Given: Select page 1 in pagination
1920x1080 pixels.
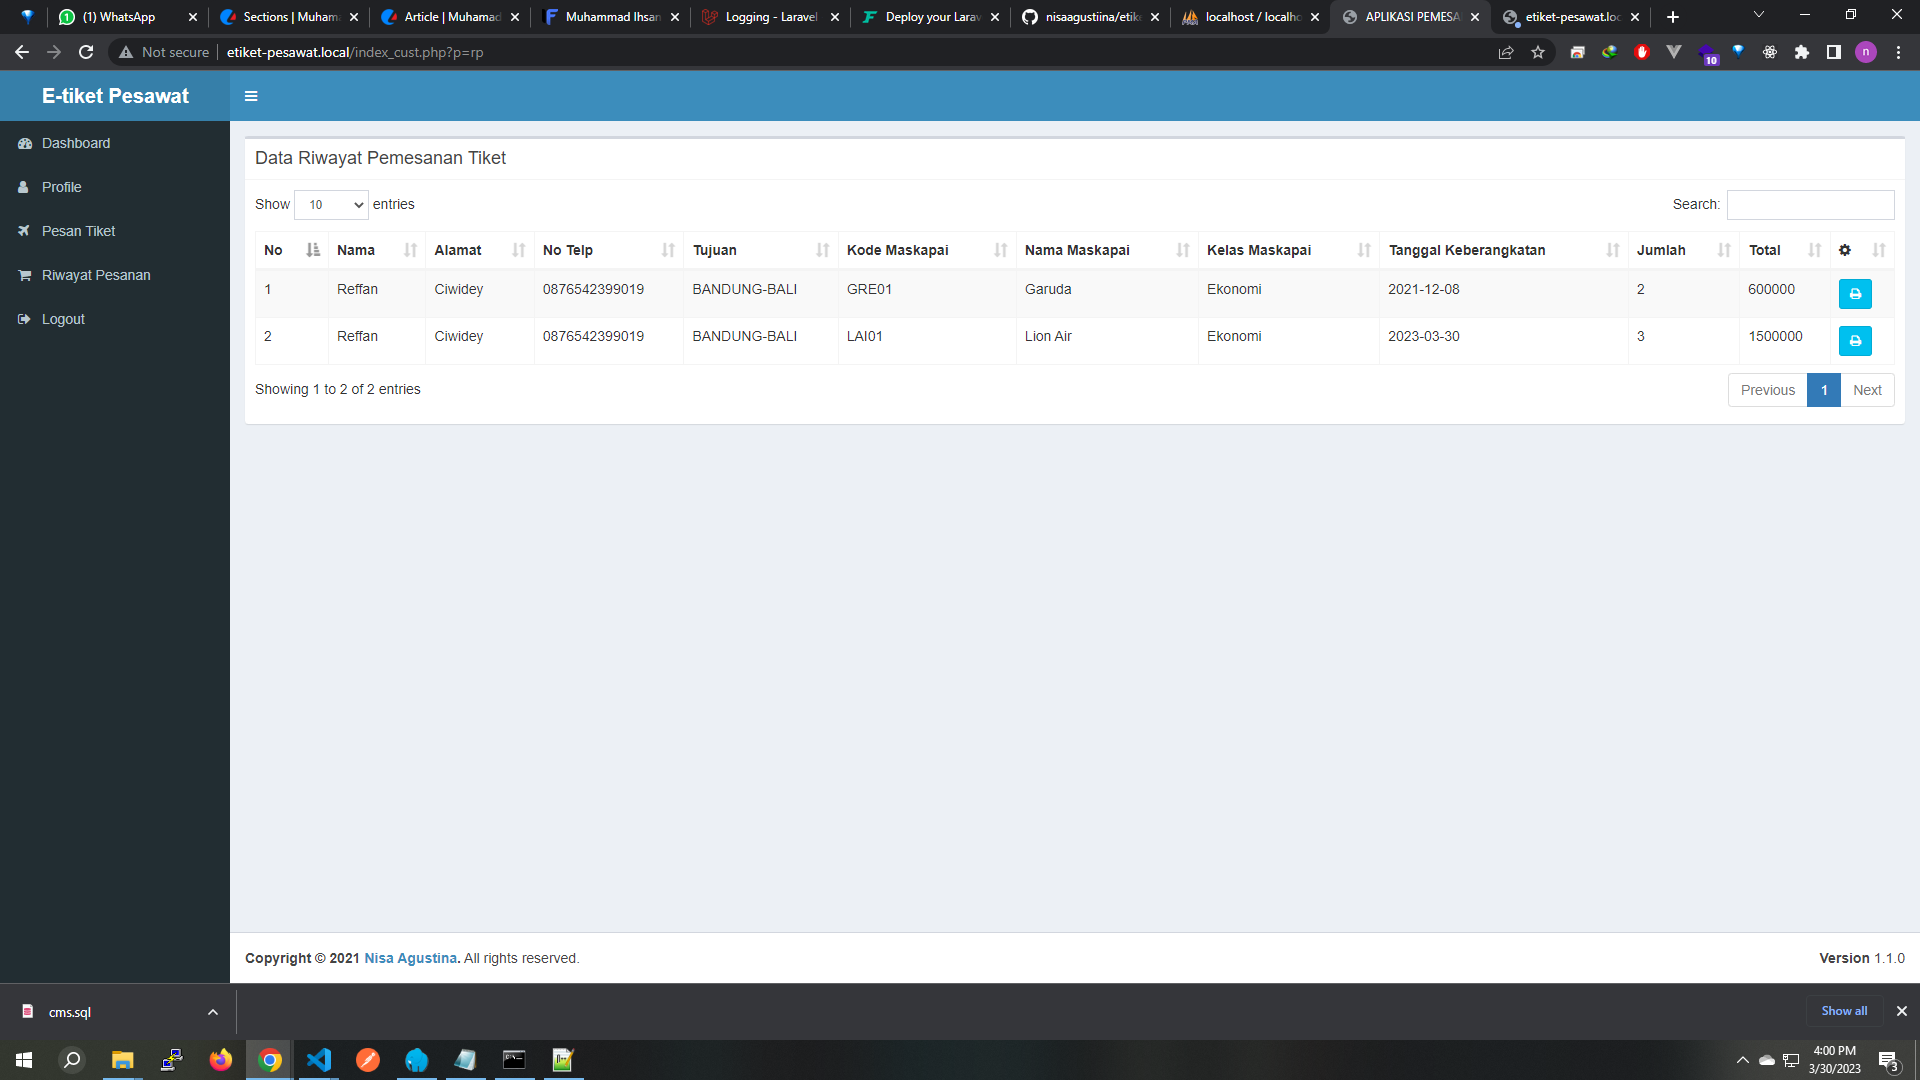Looking at the screenshot, I should tap(1824, 390).
